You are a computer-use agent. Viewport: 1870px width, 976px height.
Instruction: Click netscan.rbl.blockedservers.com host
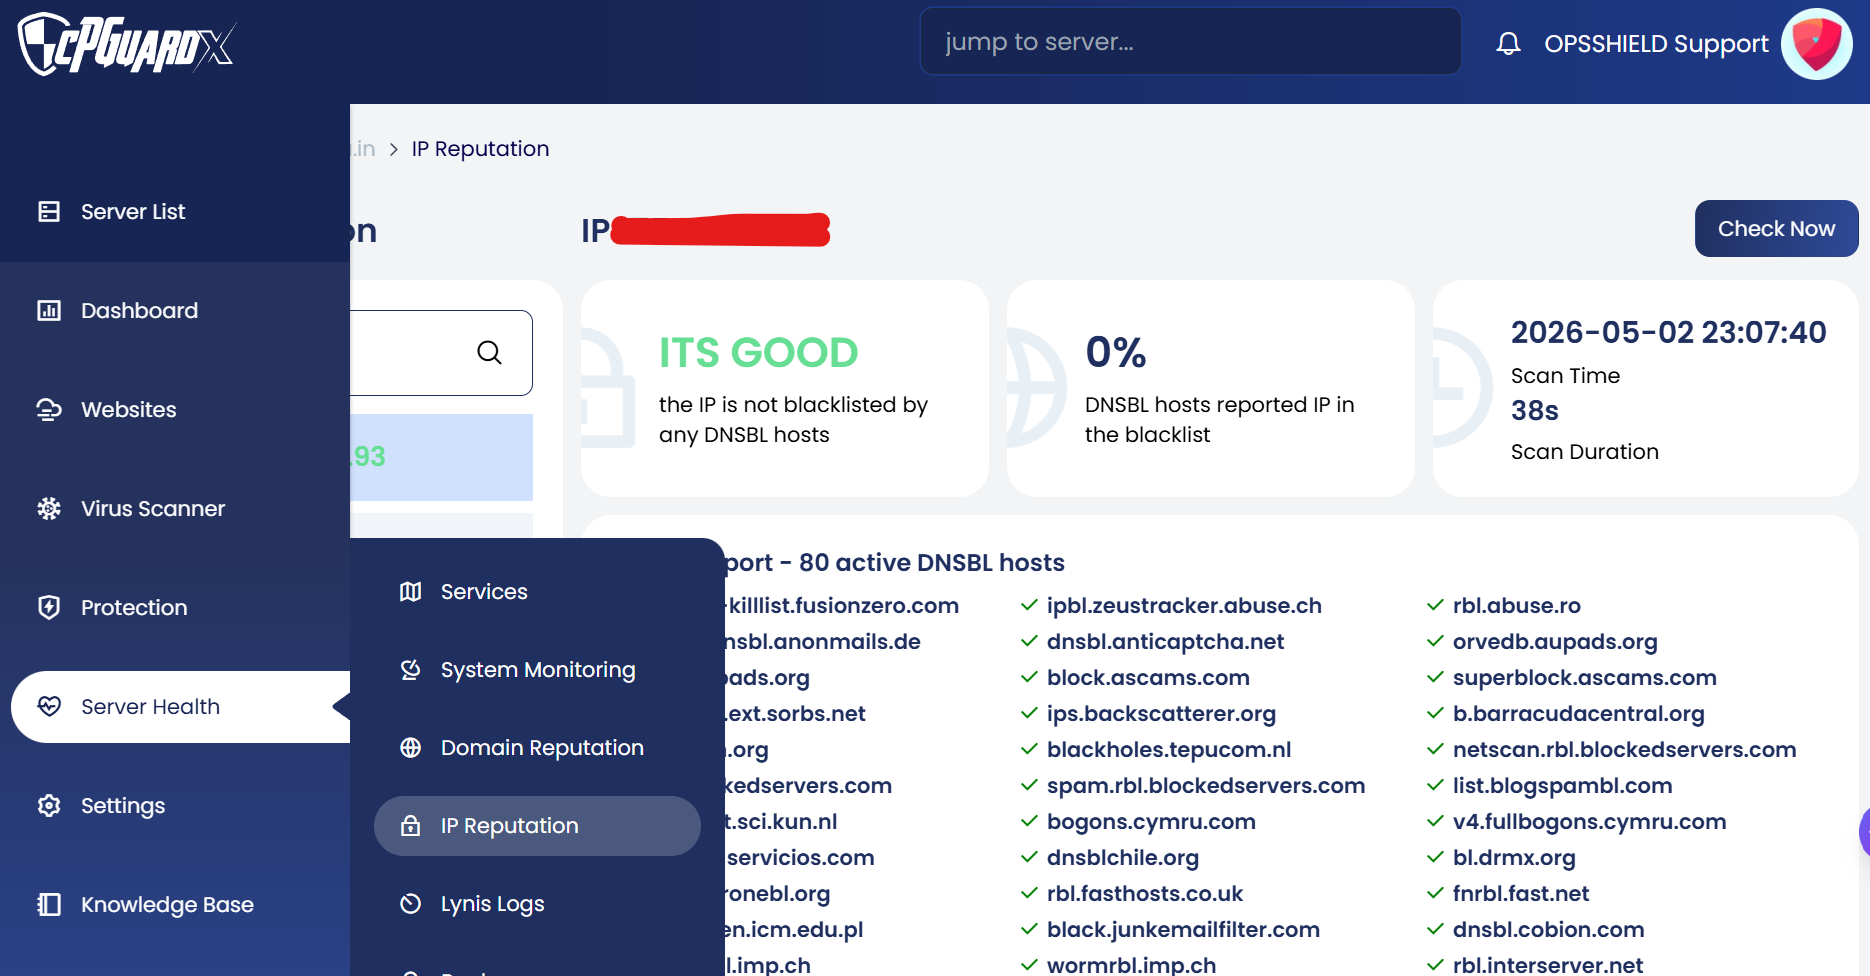pos(1624,749)
